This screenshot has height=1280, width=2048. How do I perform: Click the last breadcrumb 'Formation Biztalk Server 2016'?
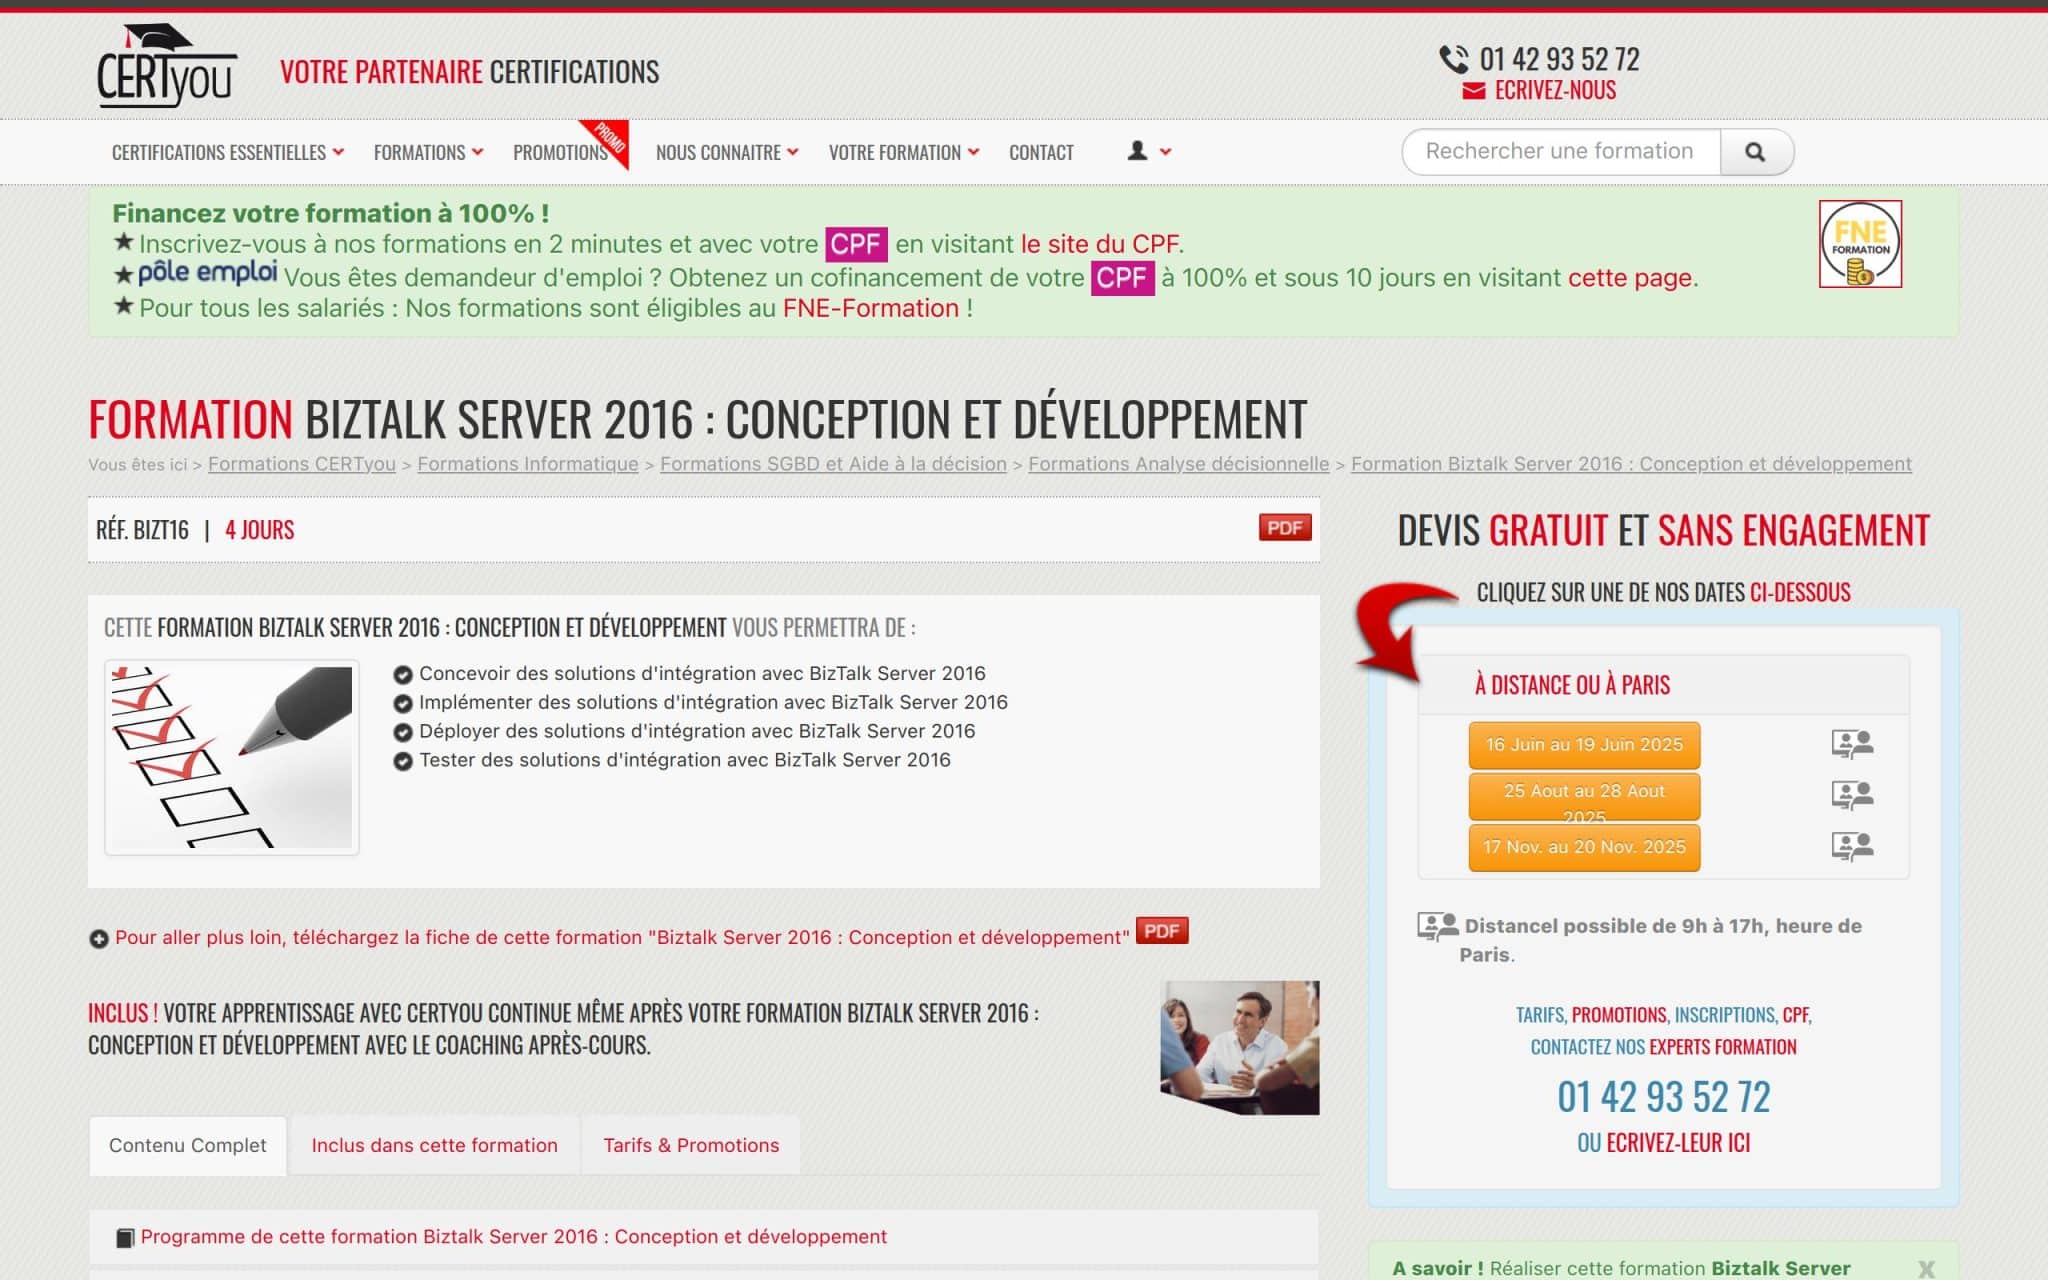coord(1631,464)
